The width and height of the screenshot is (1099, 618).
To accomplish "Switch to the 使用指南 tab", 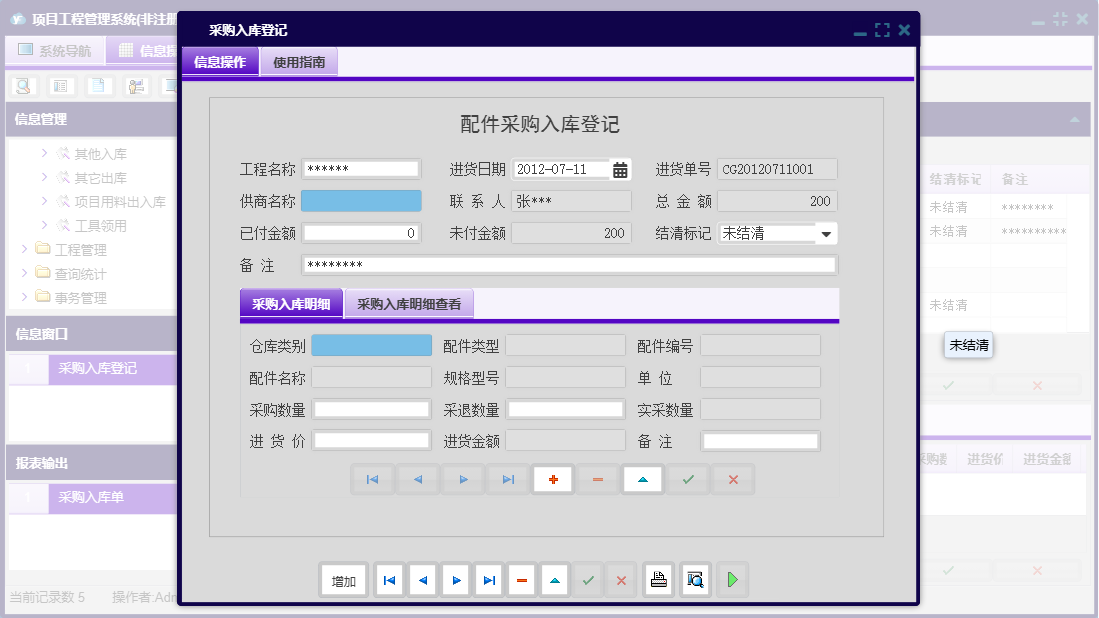I will (300, 61).
